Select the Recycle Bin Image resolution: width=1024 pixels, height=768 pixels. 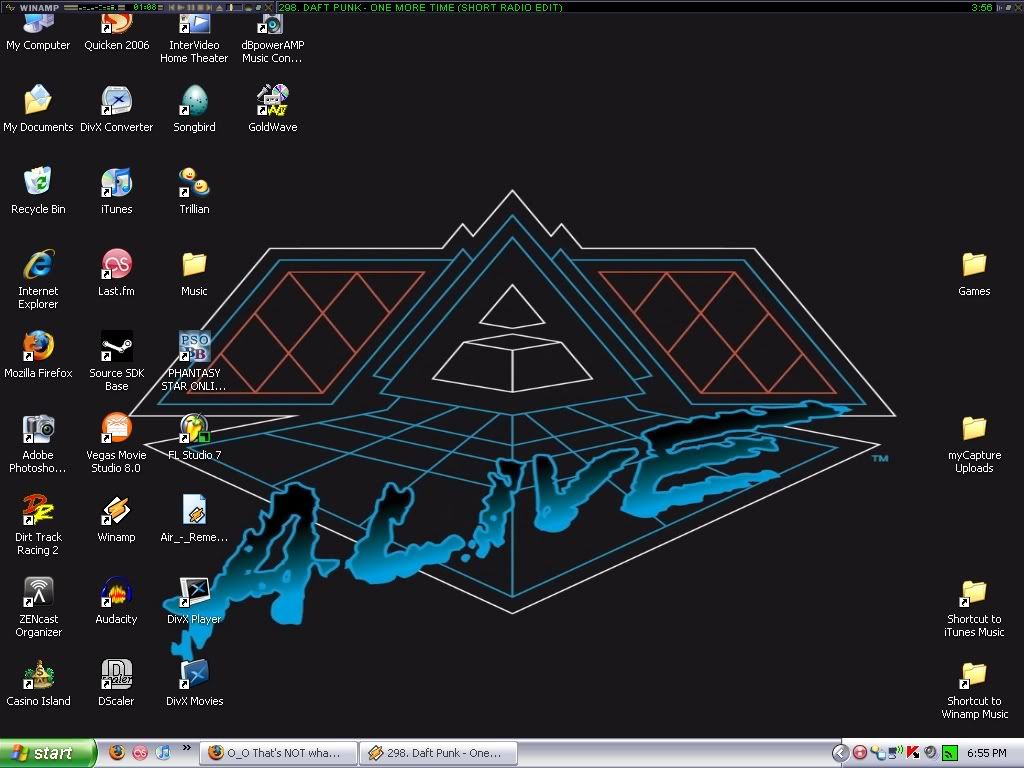coord(38,191)
